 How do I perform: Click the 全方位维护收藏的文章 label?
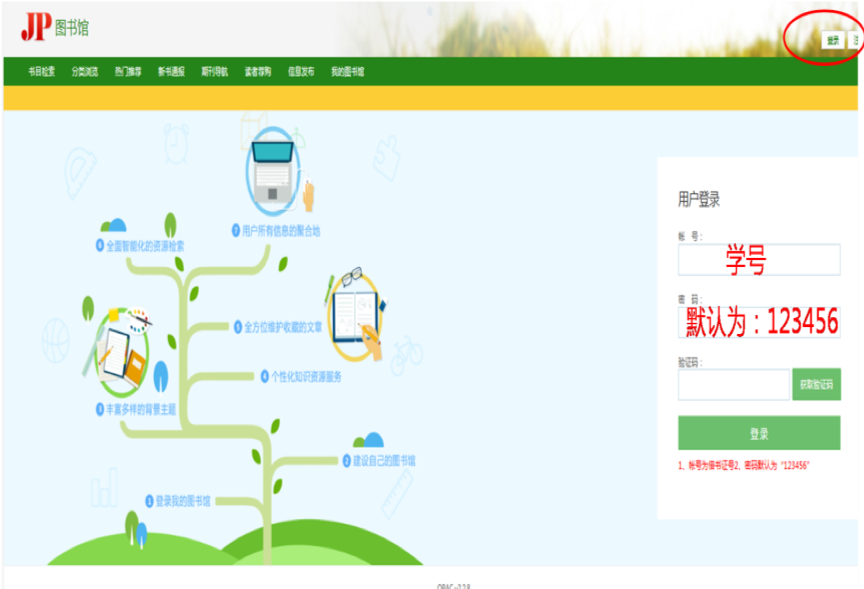coord(278,327)
